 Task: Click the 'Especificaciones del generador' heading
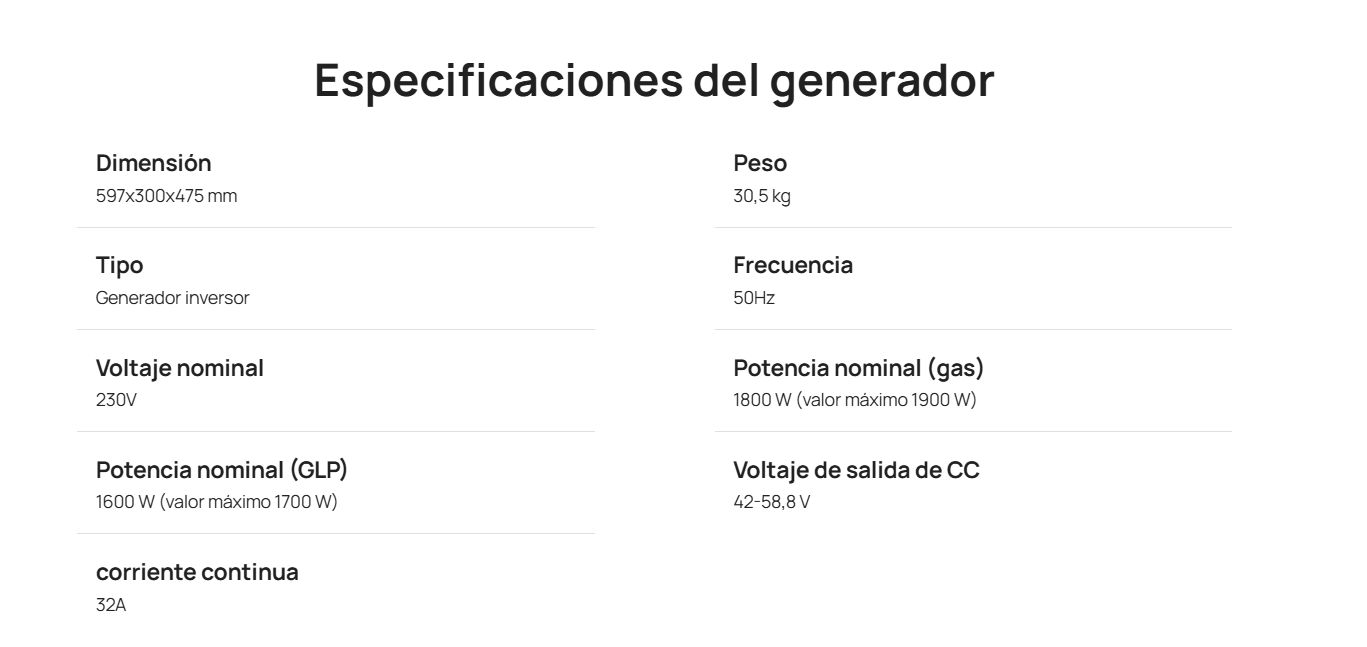tap(654, 81)
